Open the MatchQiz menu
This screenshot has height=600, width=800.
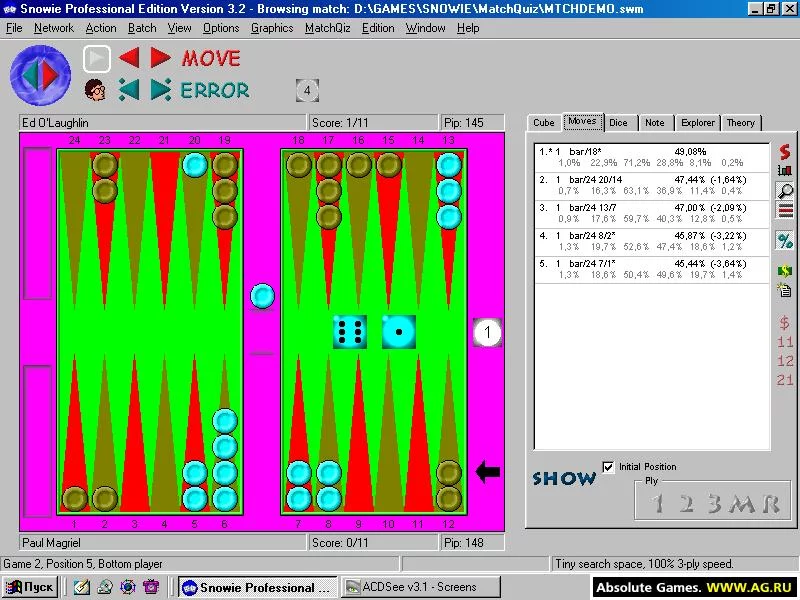pyautogui.click(x=328, y=28)
